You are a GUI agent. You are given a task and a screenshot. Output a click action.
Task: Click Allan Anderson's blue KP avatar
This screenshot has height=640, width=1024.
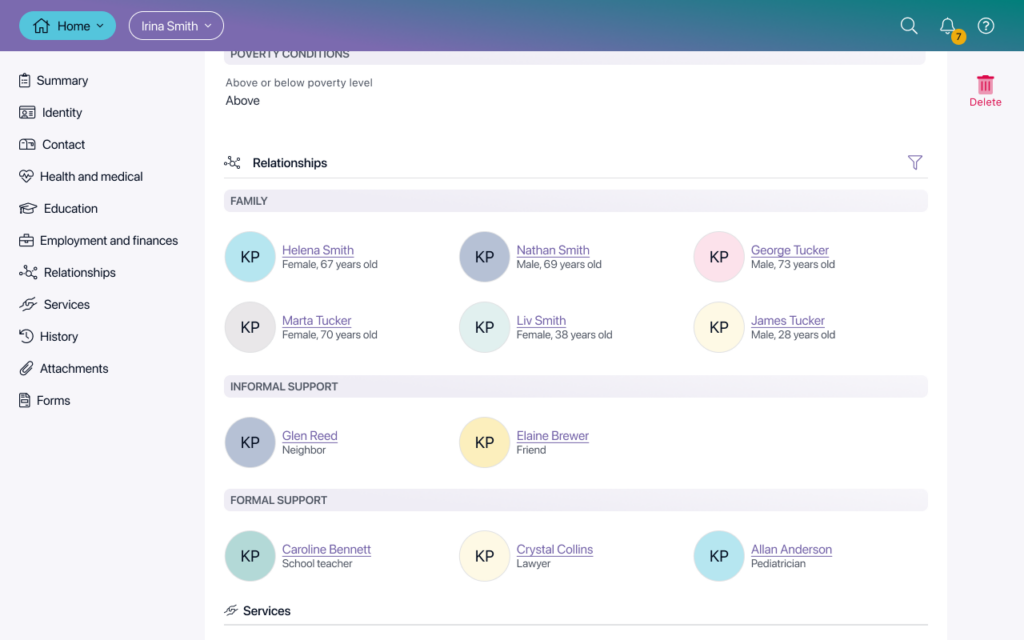tap(719, 556)
